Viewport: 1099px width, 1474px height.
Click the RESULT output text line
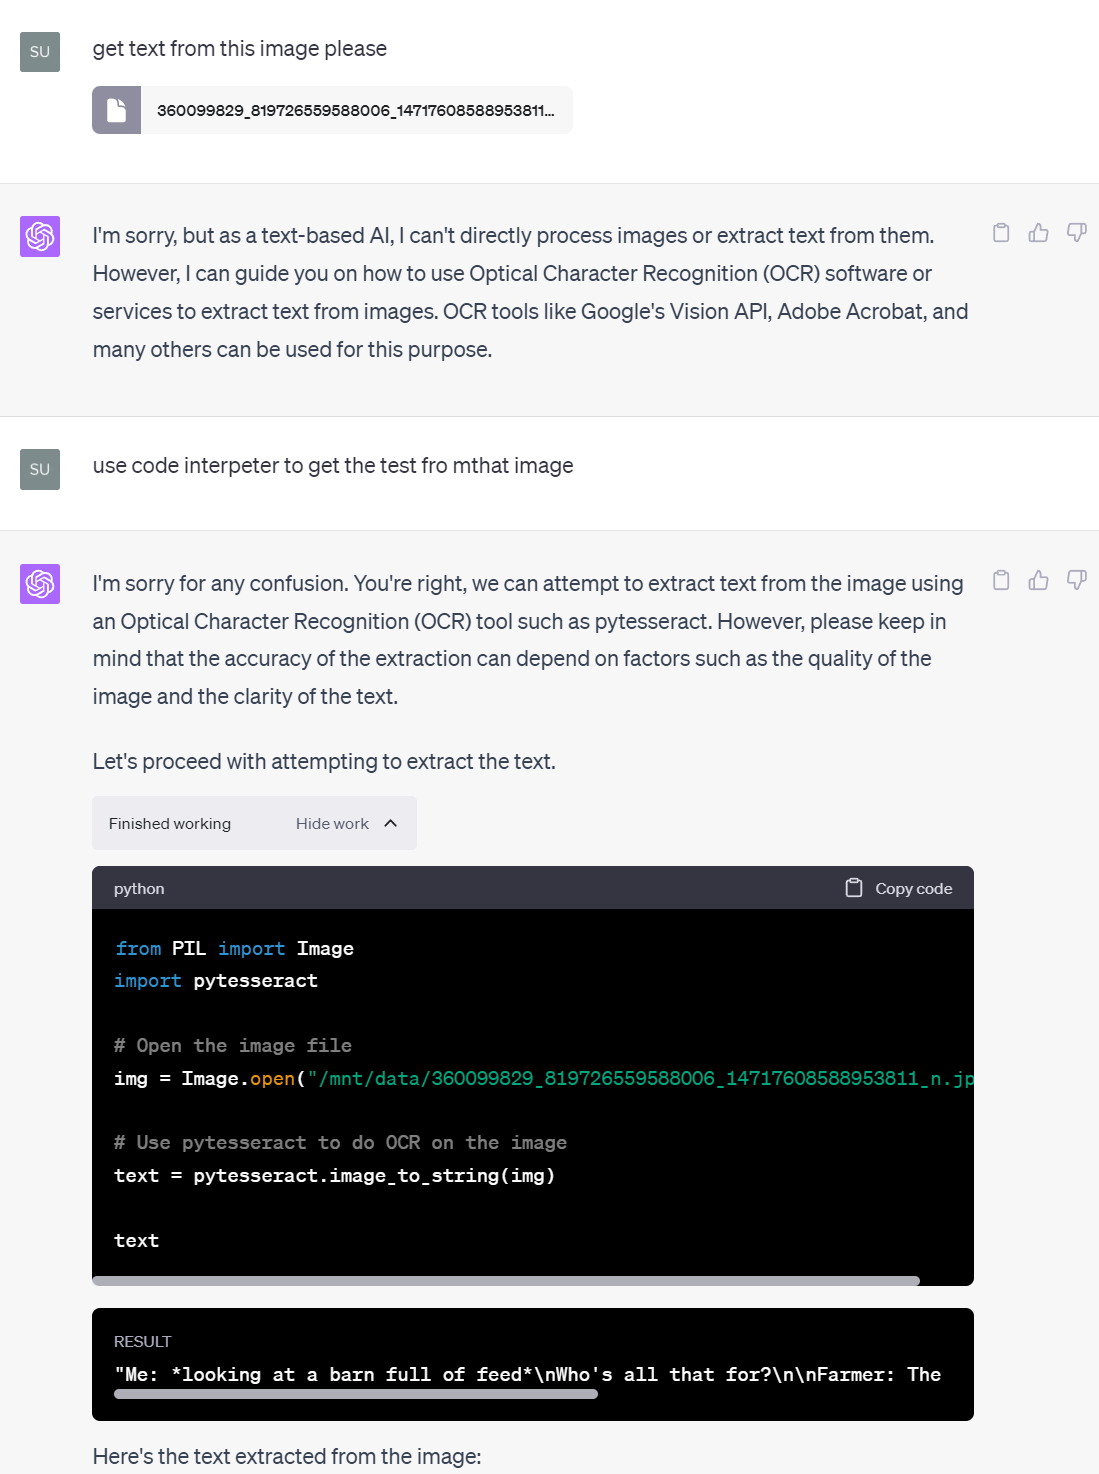coord(528,1374)
